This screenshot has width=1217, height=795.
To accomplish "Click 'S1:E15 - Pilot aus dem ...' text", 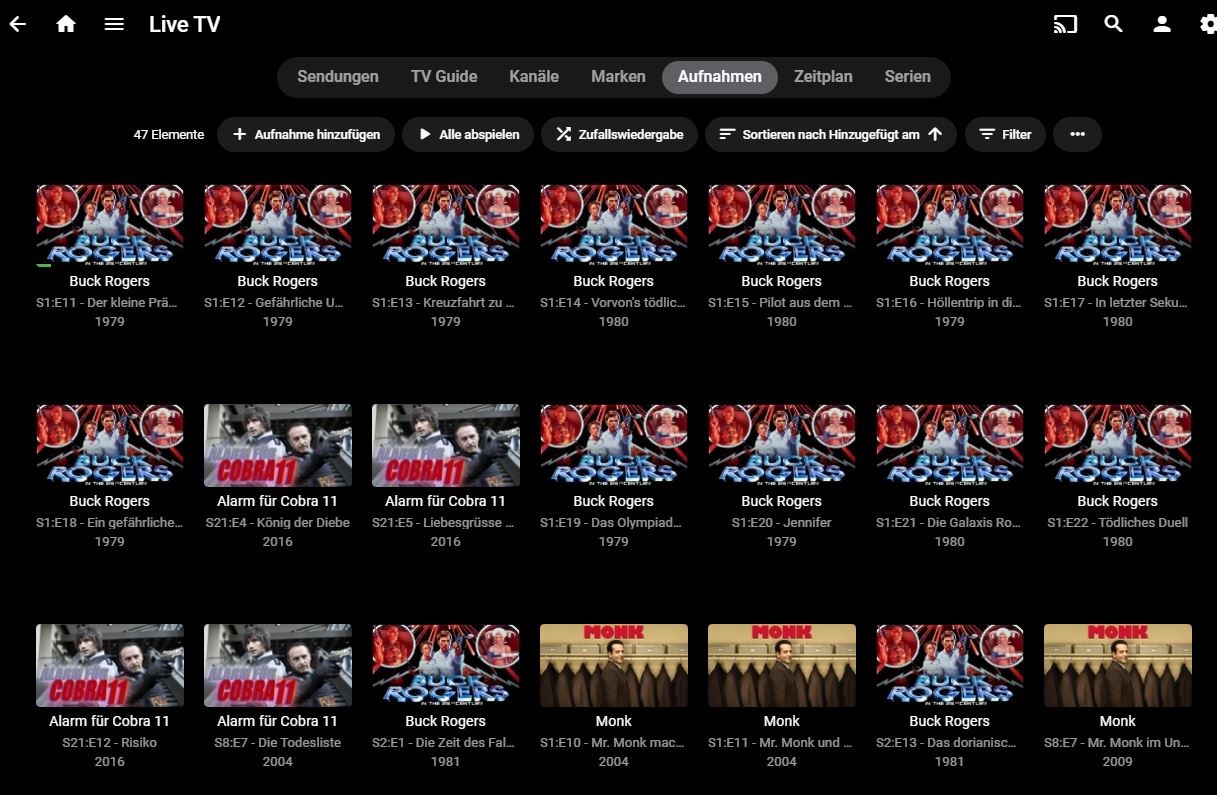I will [x=782, y=302].
